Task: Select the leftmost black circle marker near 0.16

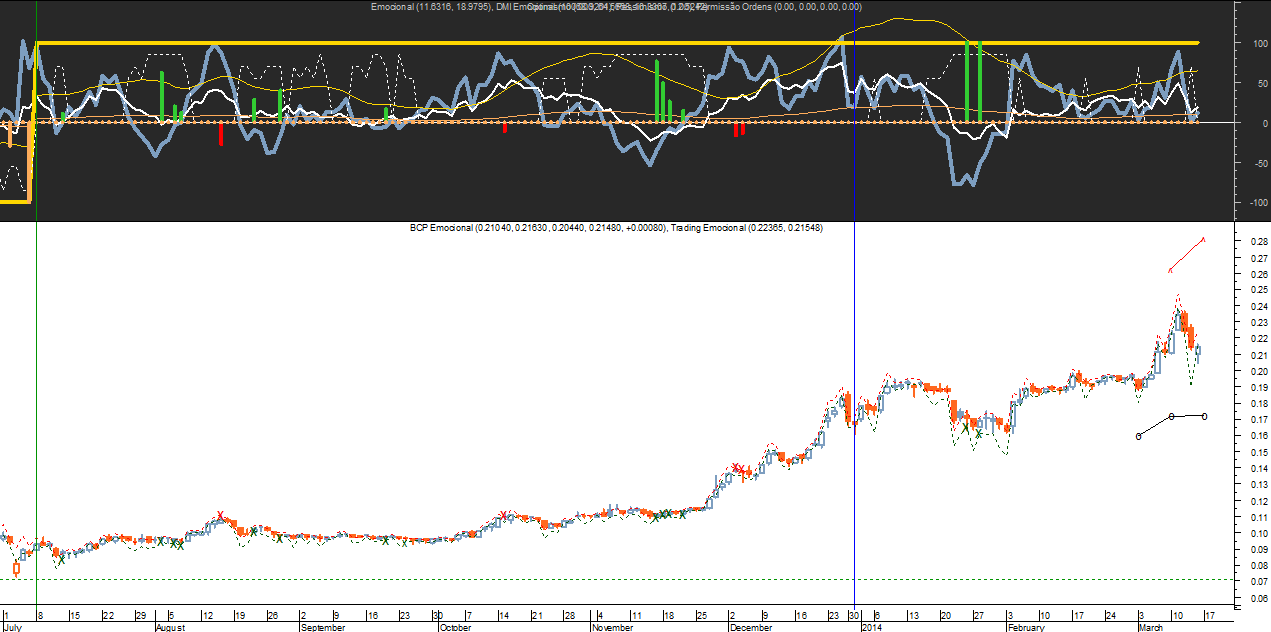Action: [x=1139, y=436]
